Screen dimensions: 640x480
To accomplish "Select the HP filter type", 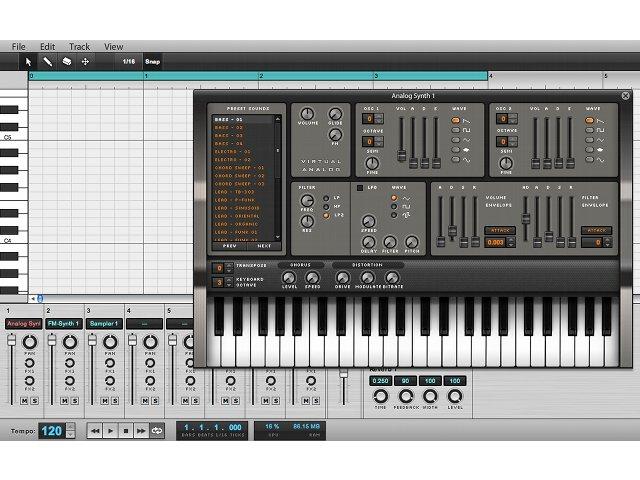I will click(326, 206).
